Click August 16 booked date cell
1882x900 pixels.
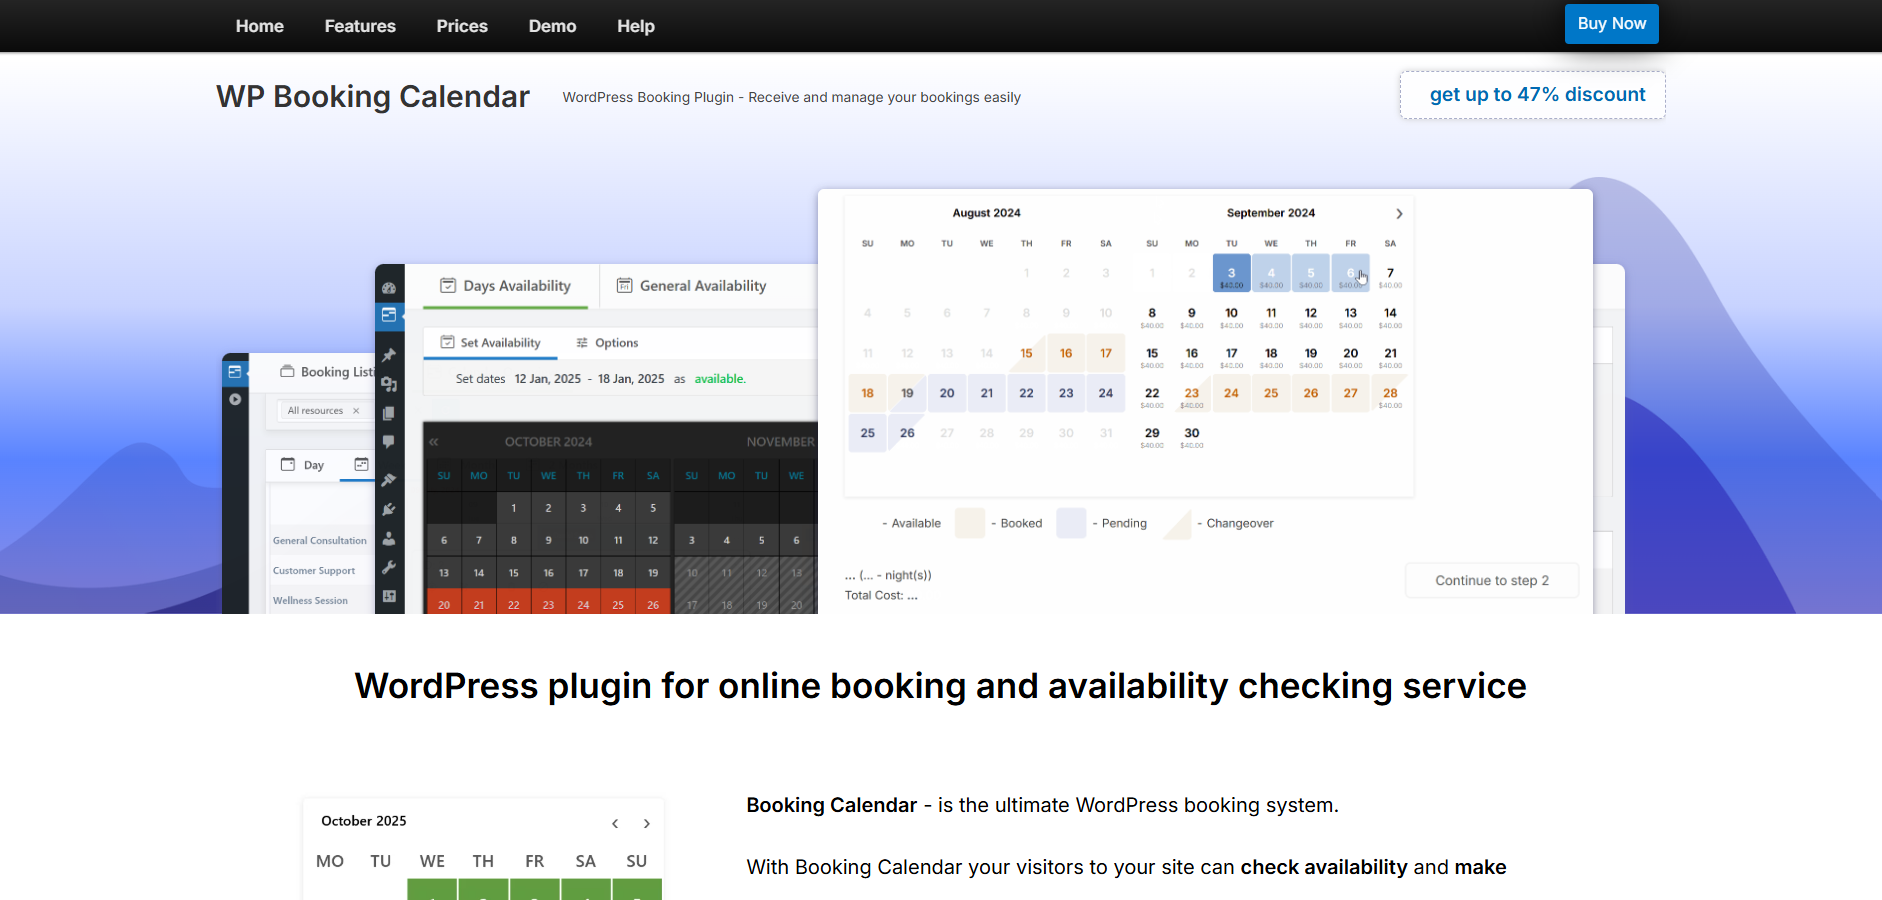point(1066,353)
